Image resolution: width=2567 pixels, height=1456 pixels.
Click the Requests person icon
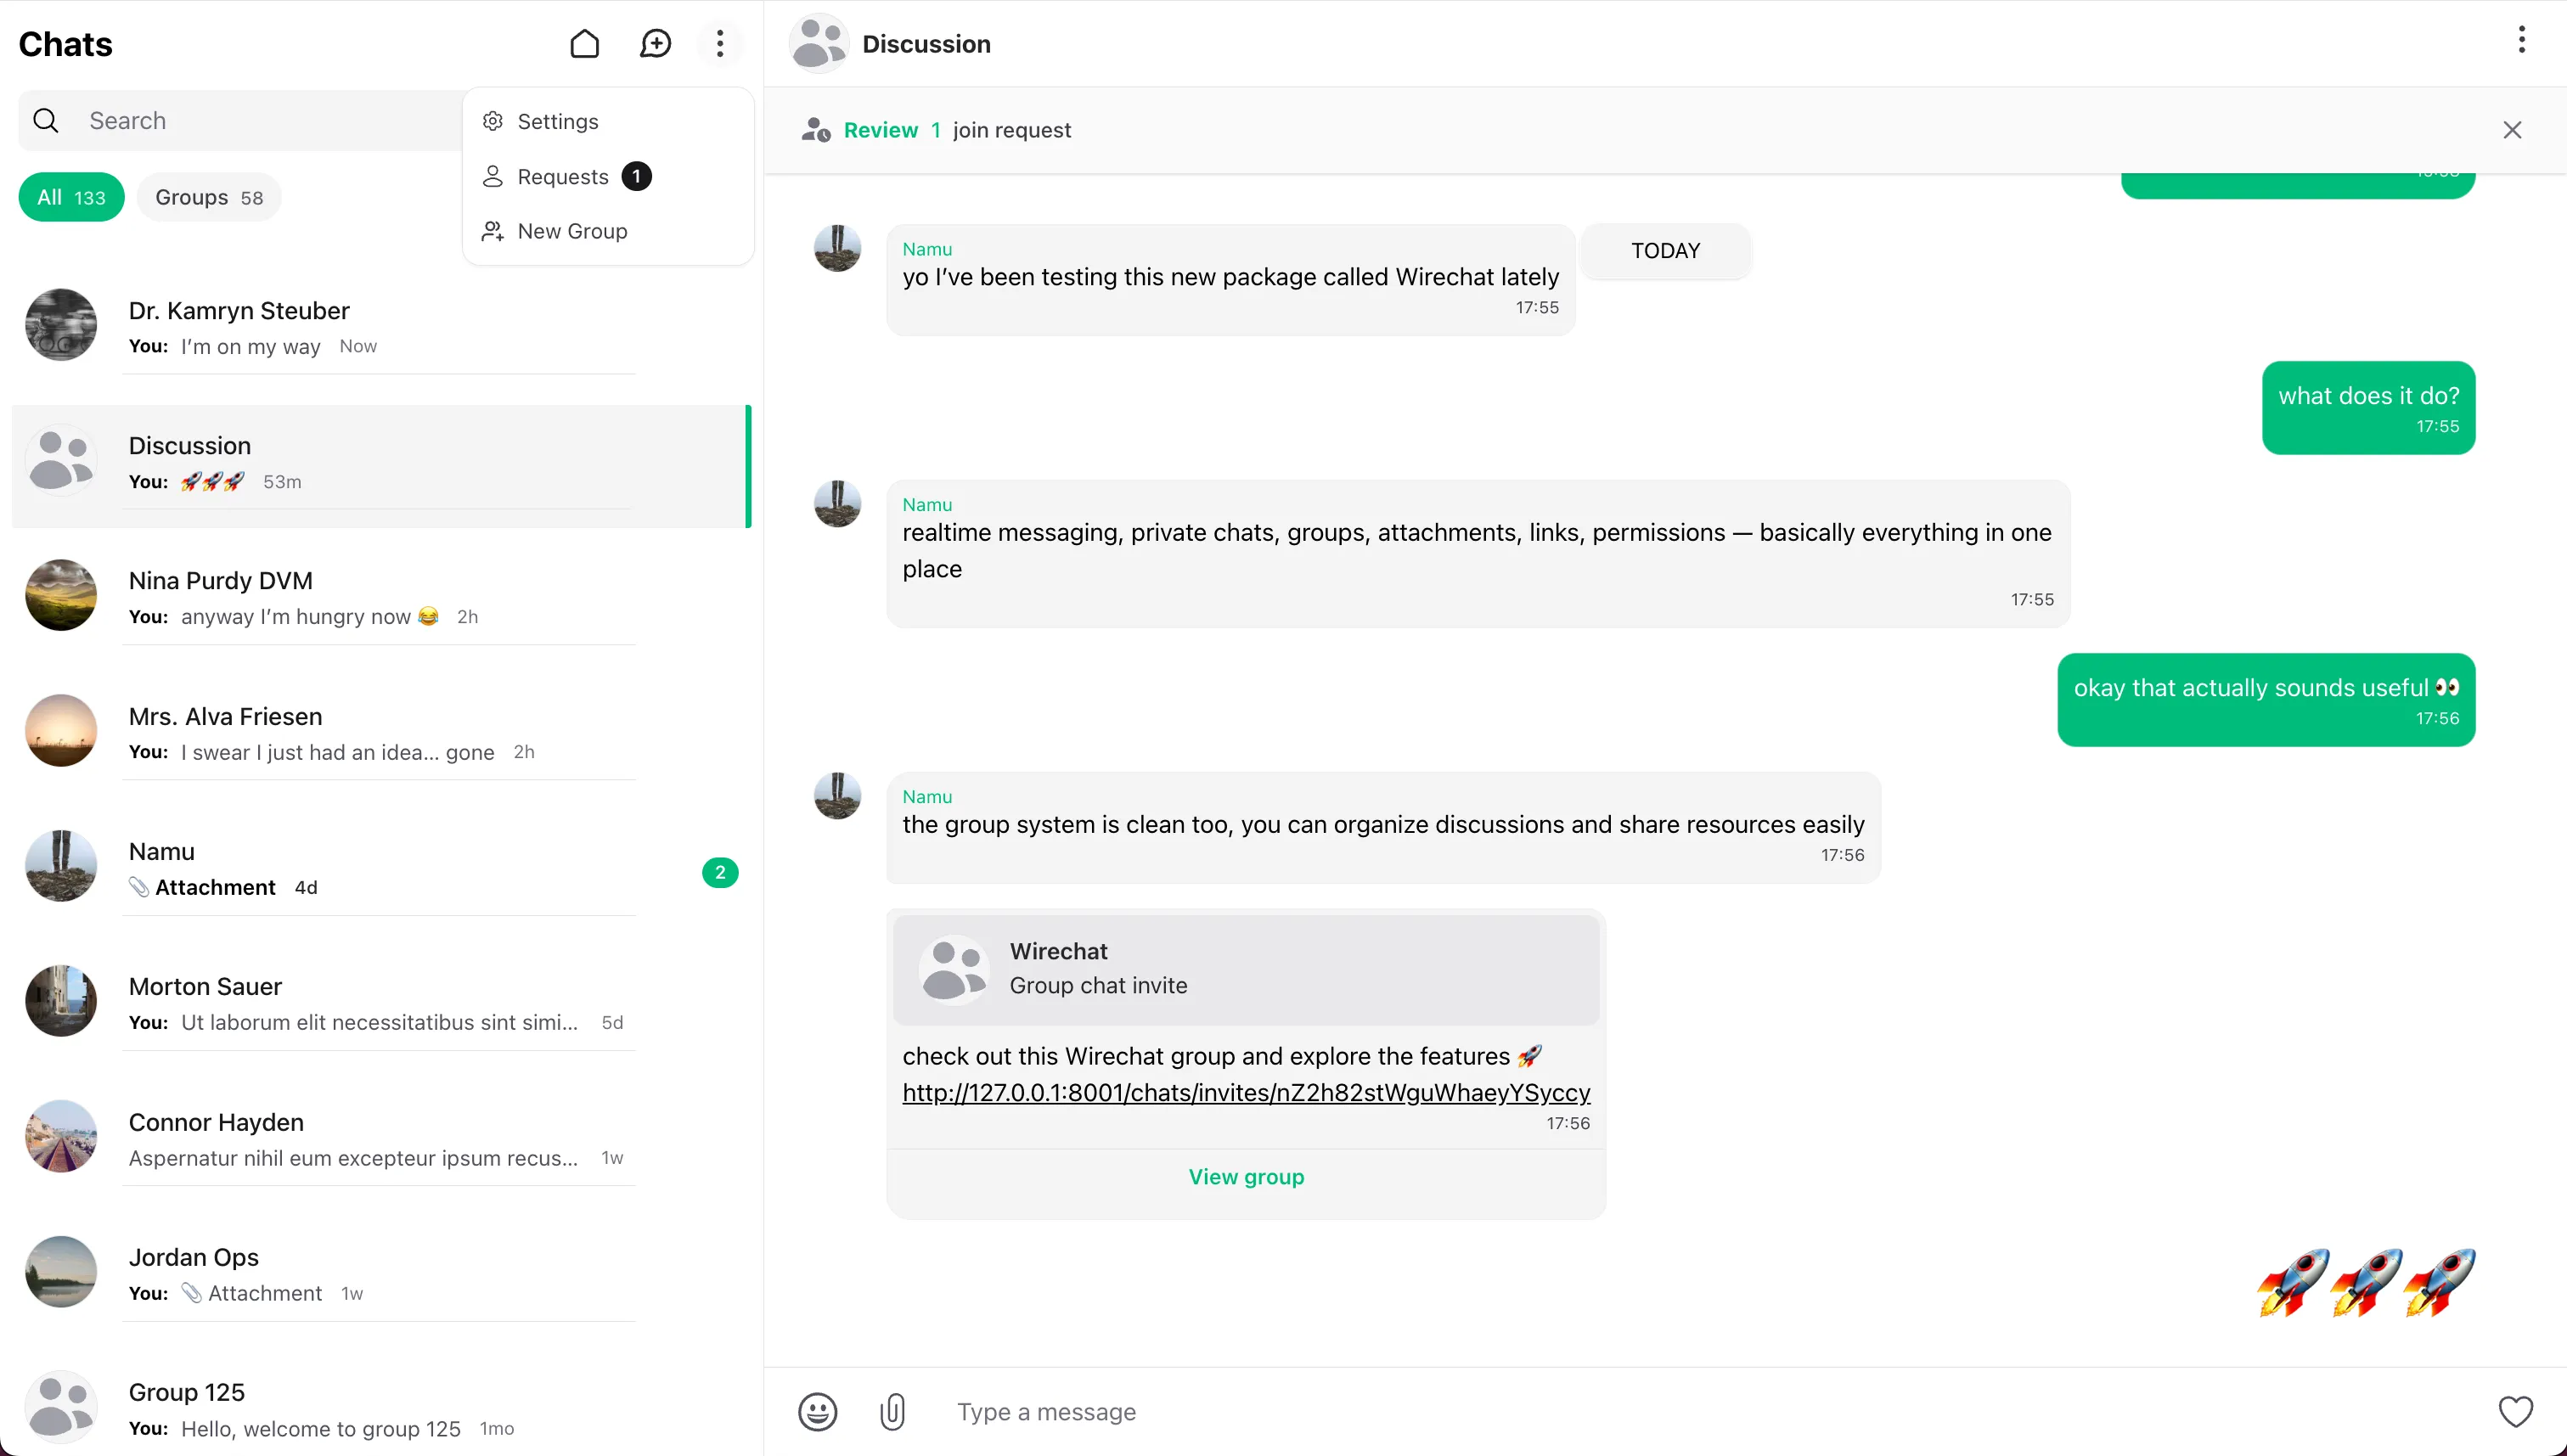coord(492,176)
